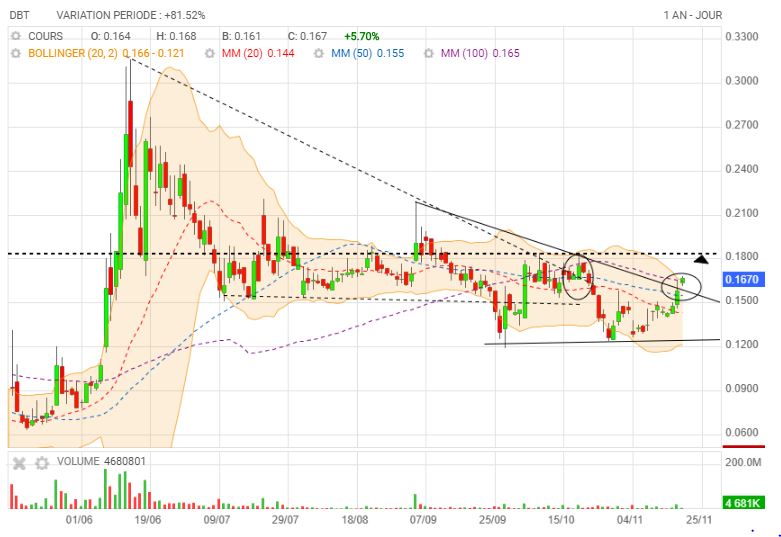Open Bollinger indicator settings gear
The height and width of the screenshot is (537, 781).
point(16,53)
